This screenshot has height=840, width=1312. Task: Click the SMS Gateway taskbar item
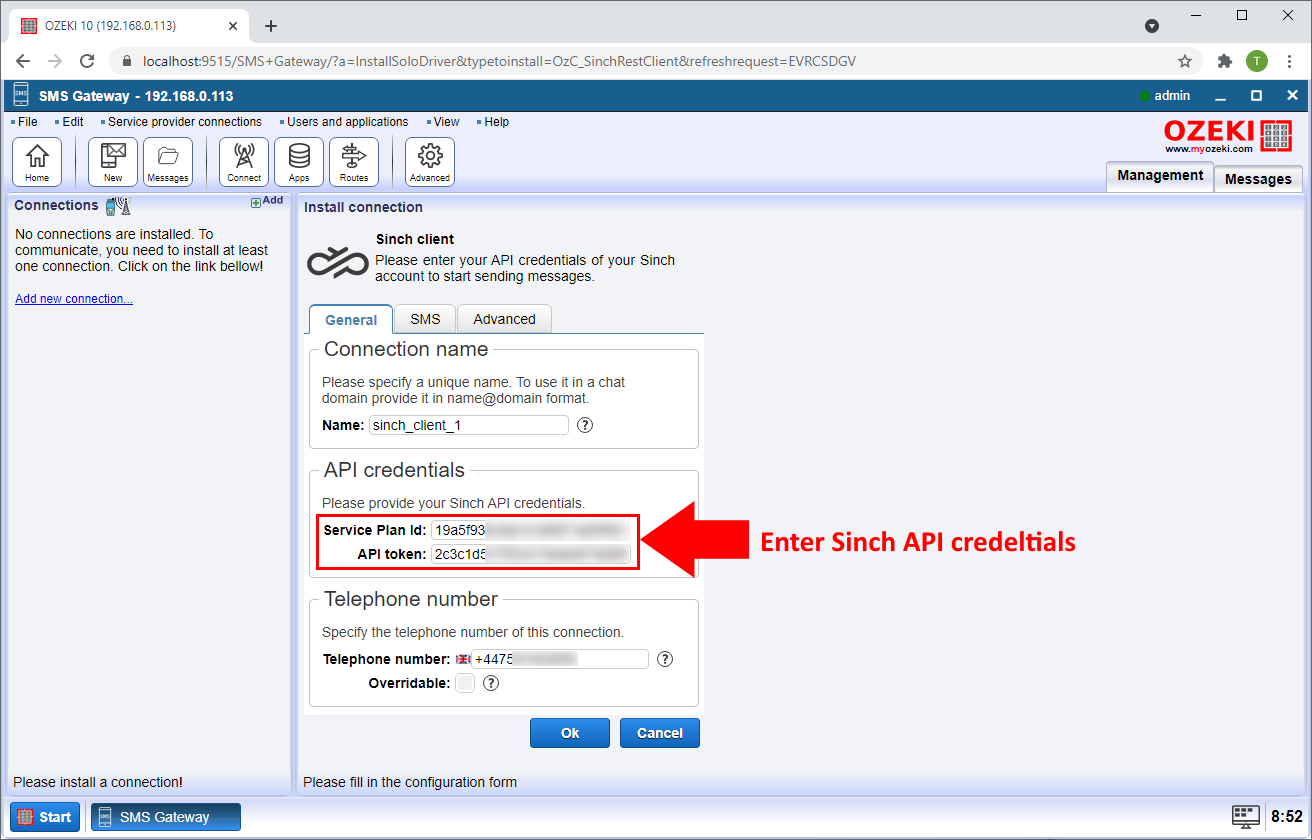pos(166,817)
